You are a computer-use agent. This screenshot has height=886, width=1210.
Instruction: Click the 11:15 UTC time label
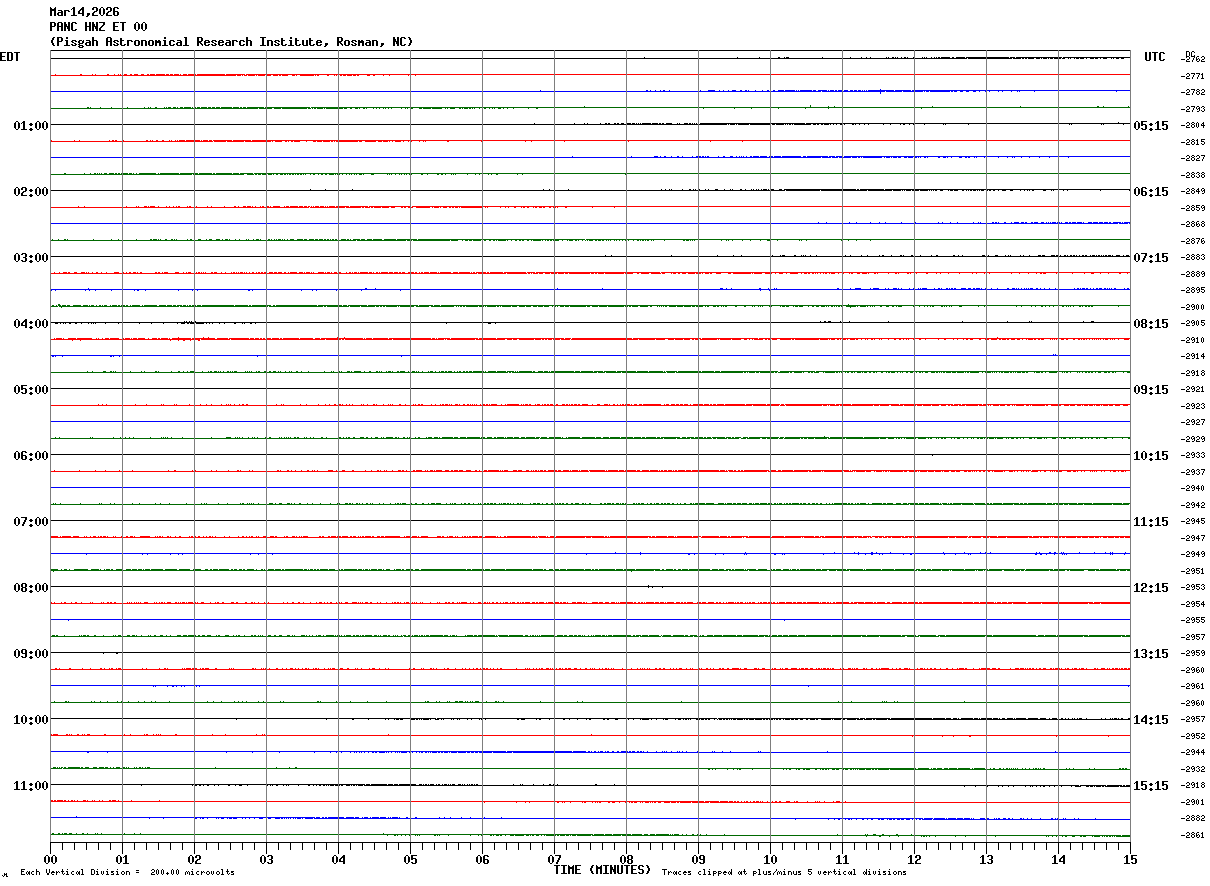pyautogui.click(x=1151, y=522)
